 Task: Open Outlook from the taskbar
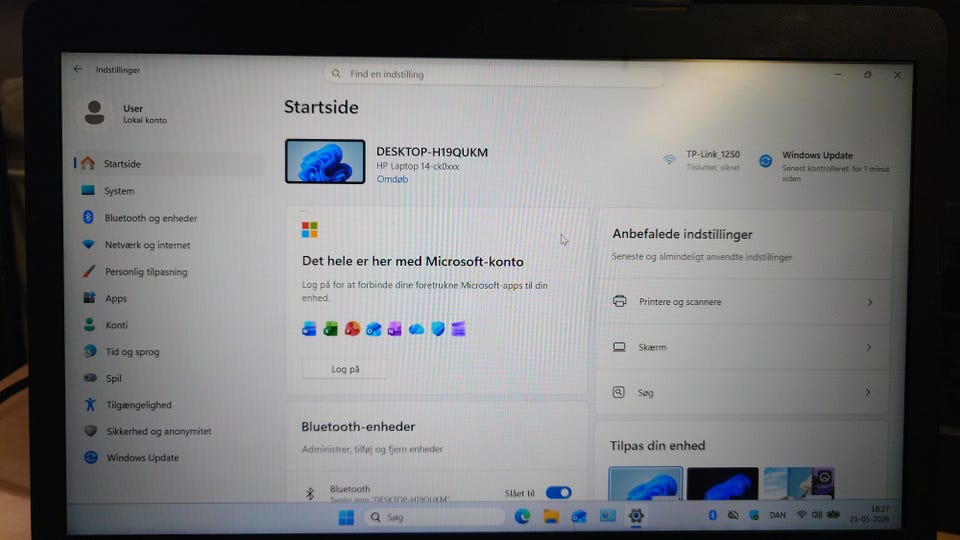579,517
